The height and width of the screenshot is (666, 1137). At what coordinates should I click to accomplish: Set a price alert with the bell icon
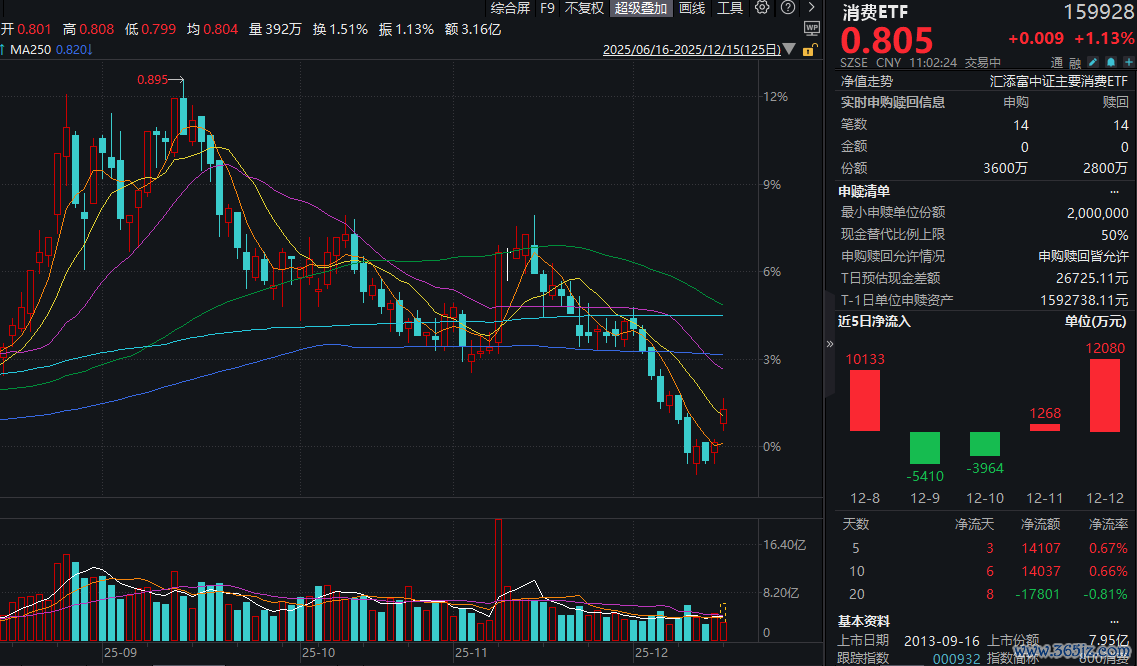point(1111,62)
